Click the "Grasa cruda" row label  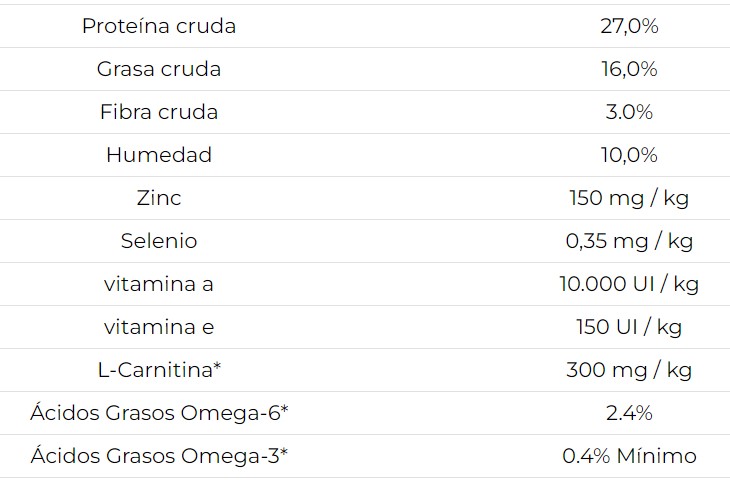[159, 70]
